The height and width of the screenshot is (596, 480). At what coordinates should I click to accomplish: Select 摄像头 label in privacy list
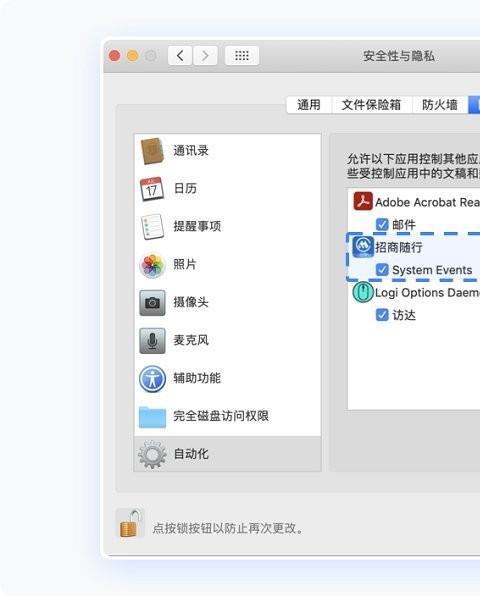click(x=191, y=302)
